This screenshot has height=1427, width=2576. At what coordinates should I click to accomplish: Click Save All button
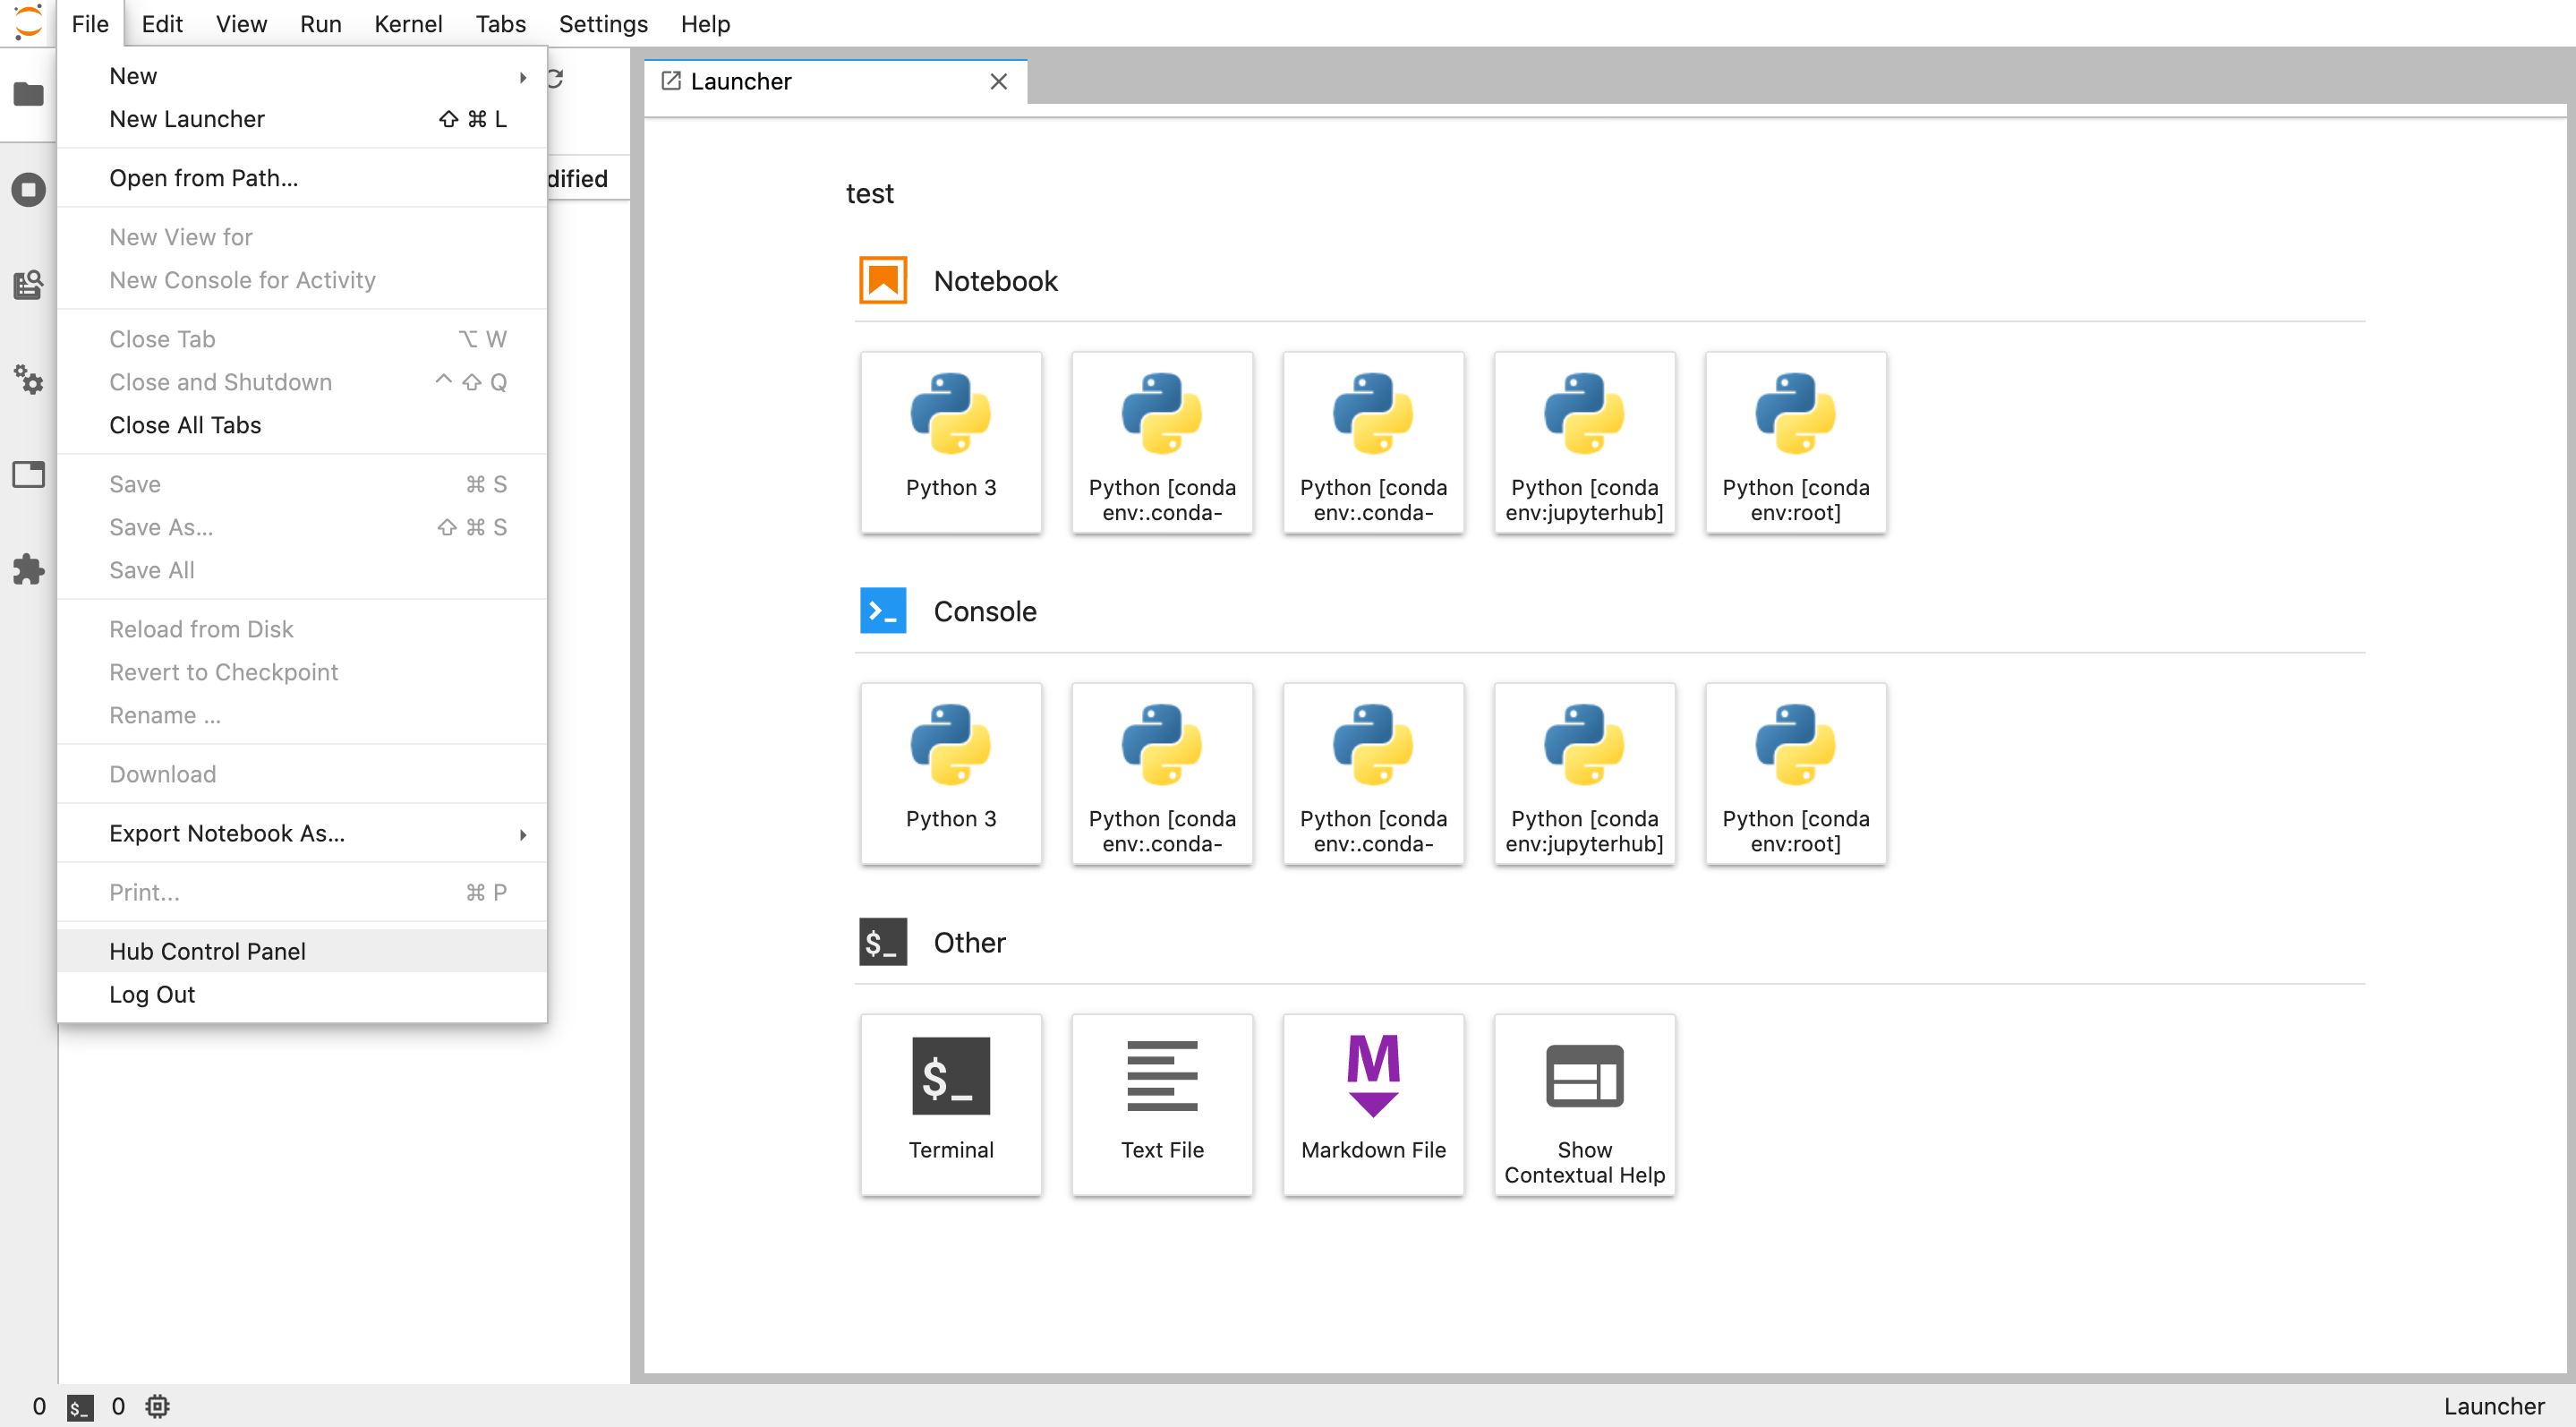coord(153,569)
